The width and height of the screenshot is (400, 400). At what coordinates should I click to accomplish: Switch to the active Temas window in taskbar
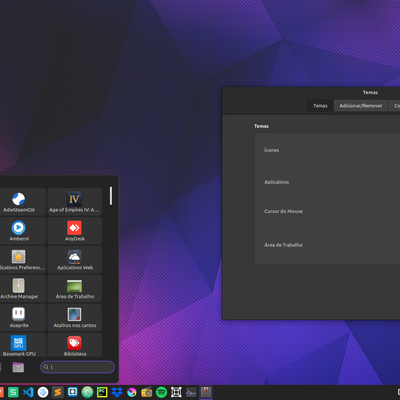click(206, 392)
